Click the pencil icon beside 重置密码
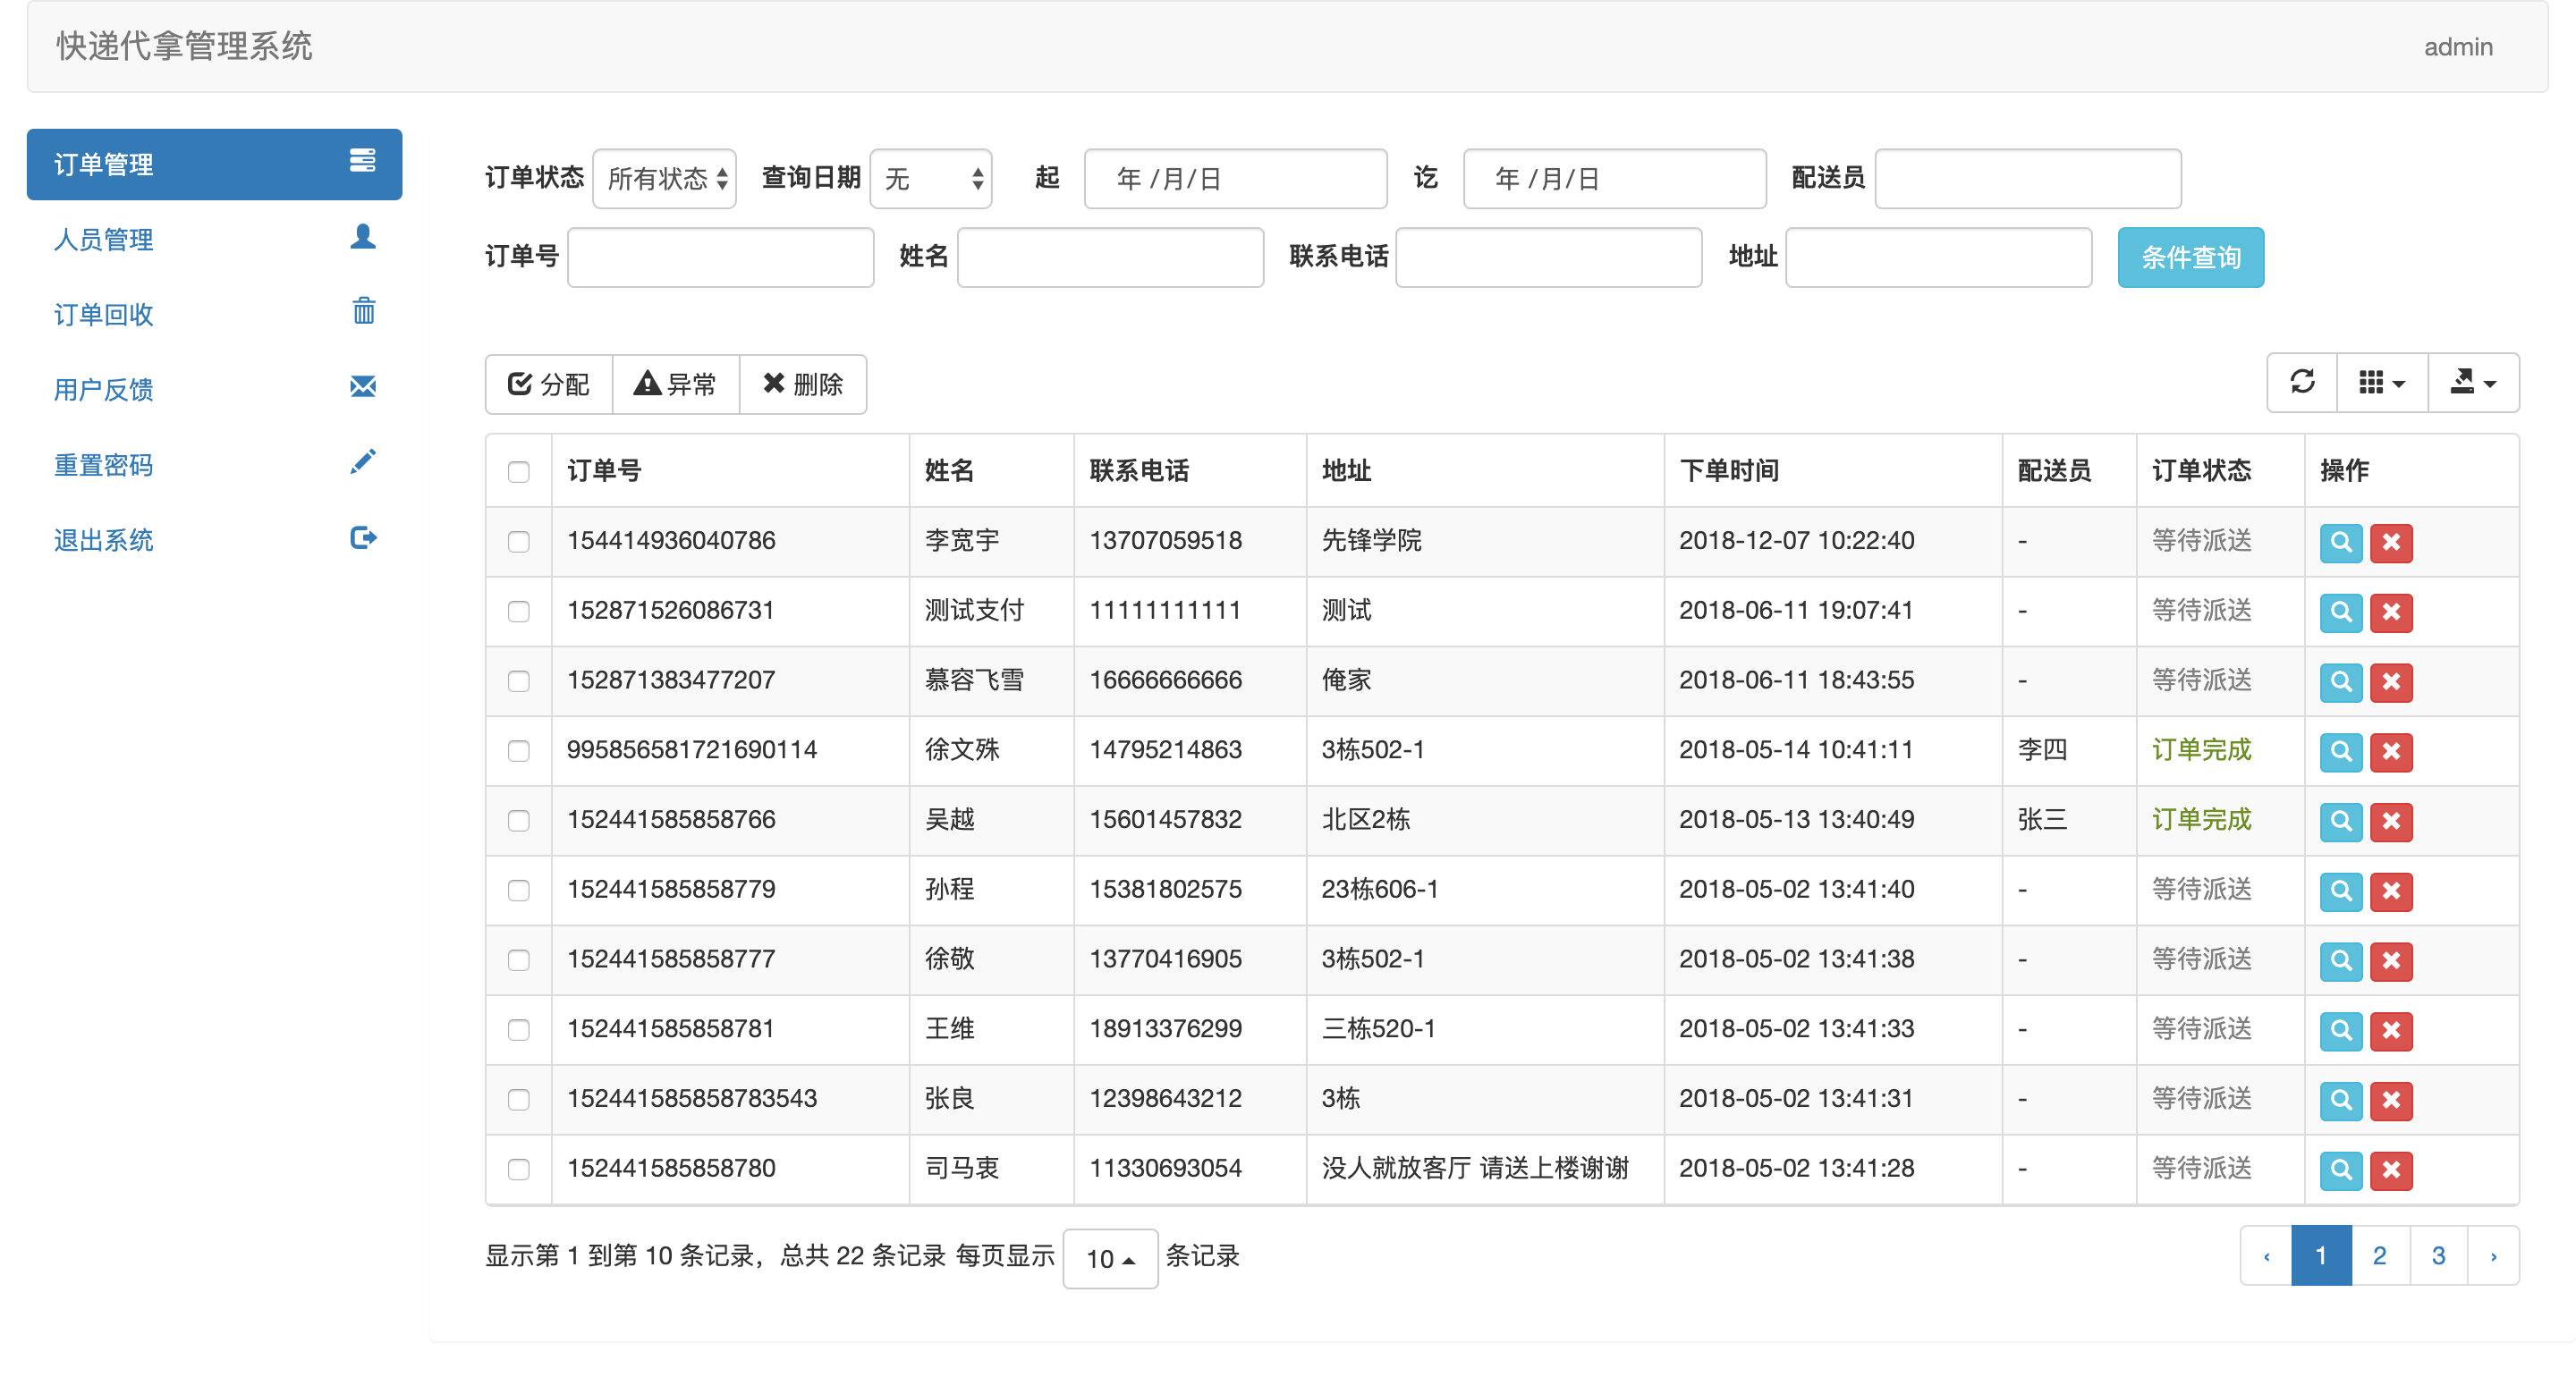The width and height of the screenshot is (2576, 1377). click(x=363, y=462)
